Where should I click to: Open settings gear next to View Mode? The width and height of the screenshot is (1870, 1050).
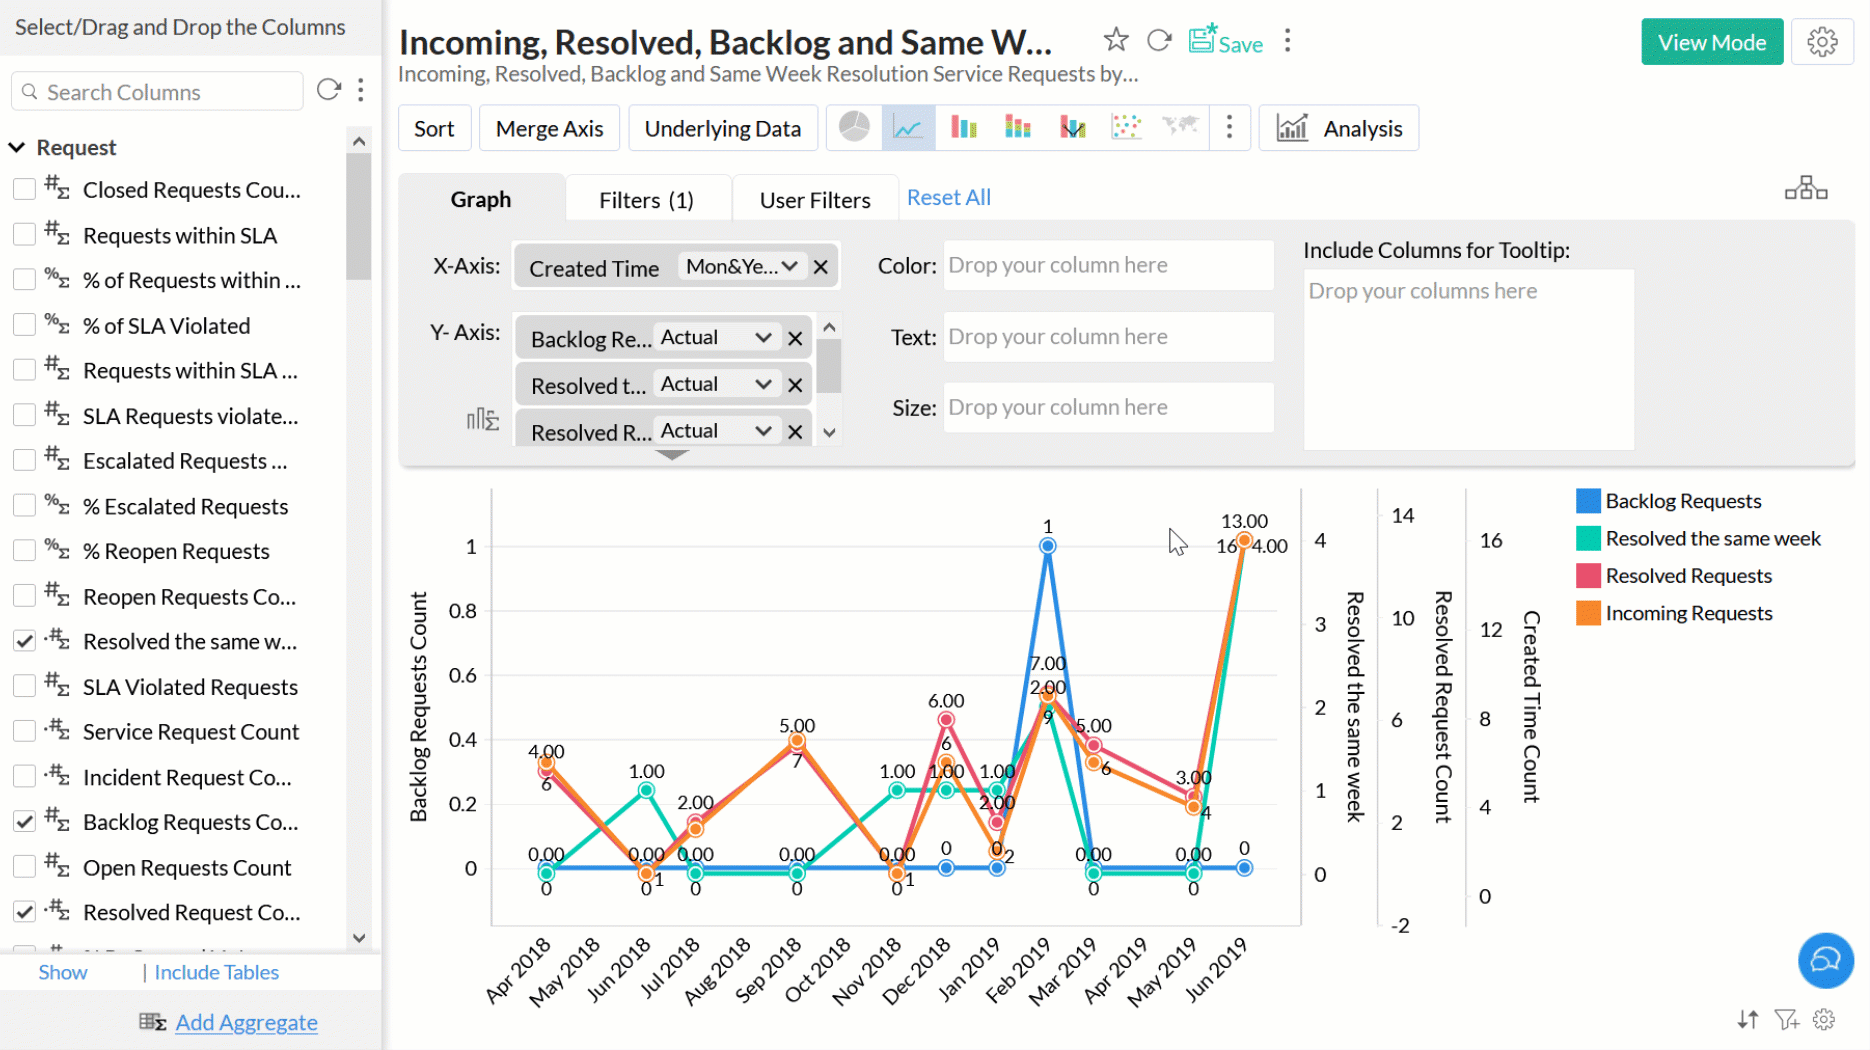coord(1822,42)
